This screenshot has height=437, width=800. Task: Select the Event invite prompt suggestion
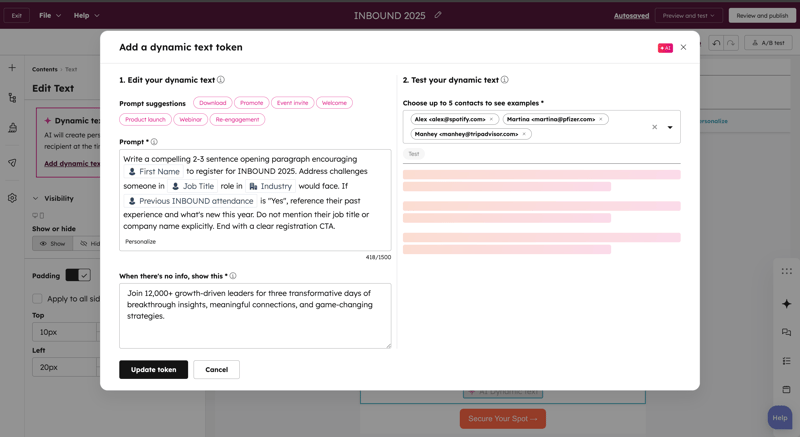tap(292, 103)
